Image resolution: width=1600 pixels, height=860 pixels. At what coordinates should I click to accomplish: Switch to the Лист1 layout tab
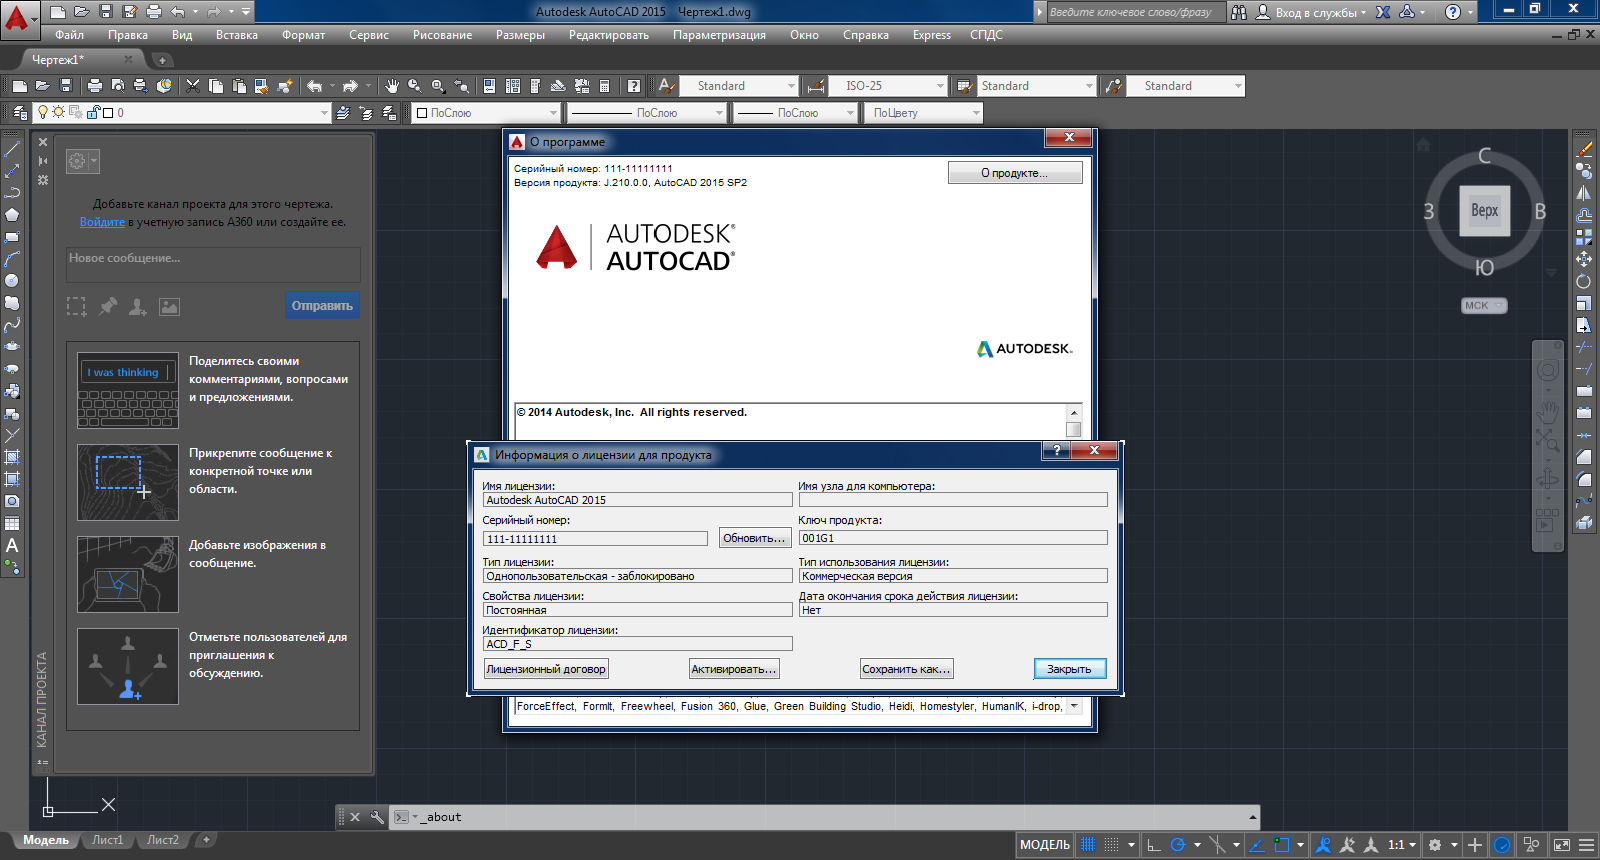coord(107,840)
